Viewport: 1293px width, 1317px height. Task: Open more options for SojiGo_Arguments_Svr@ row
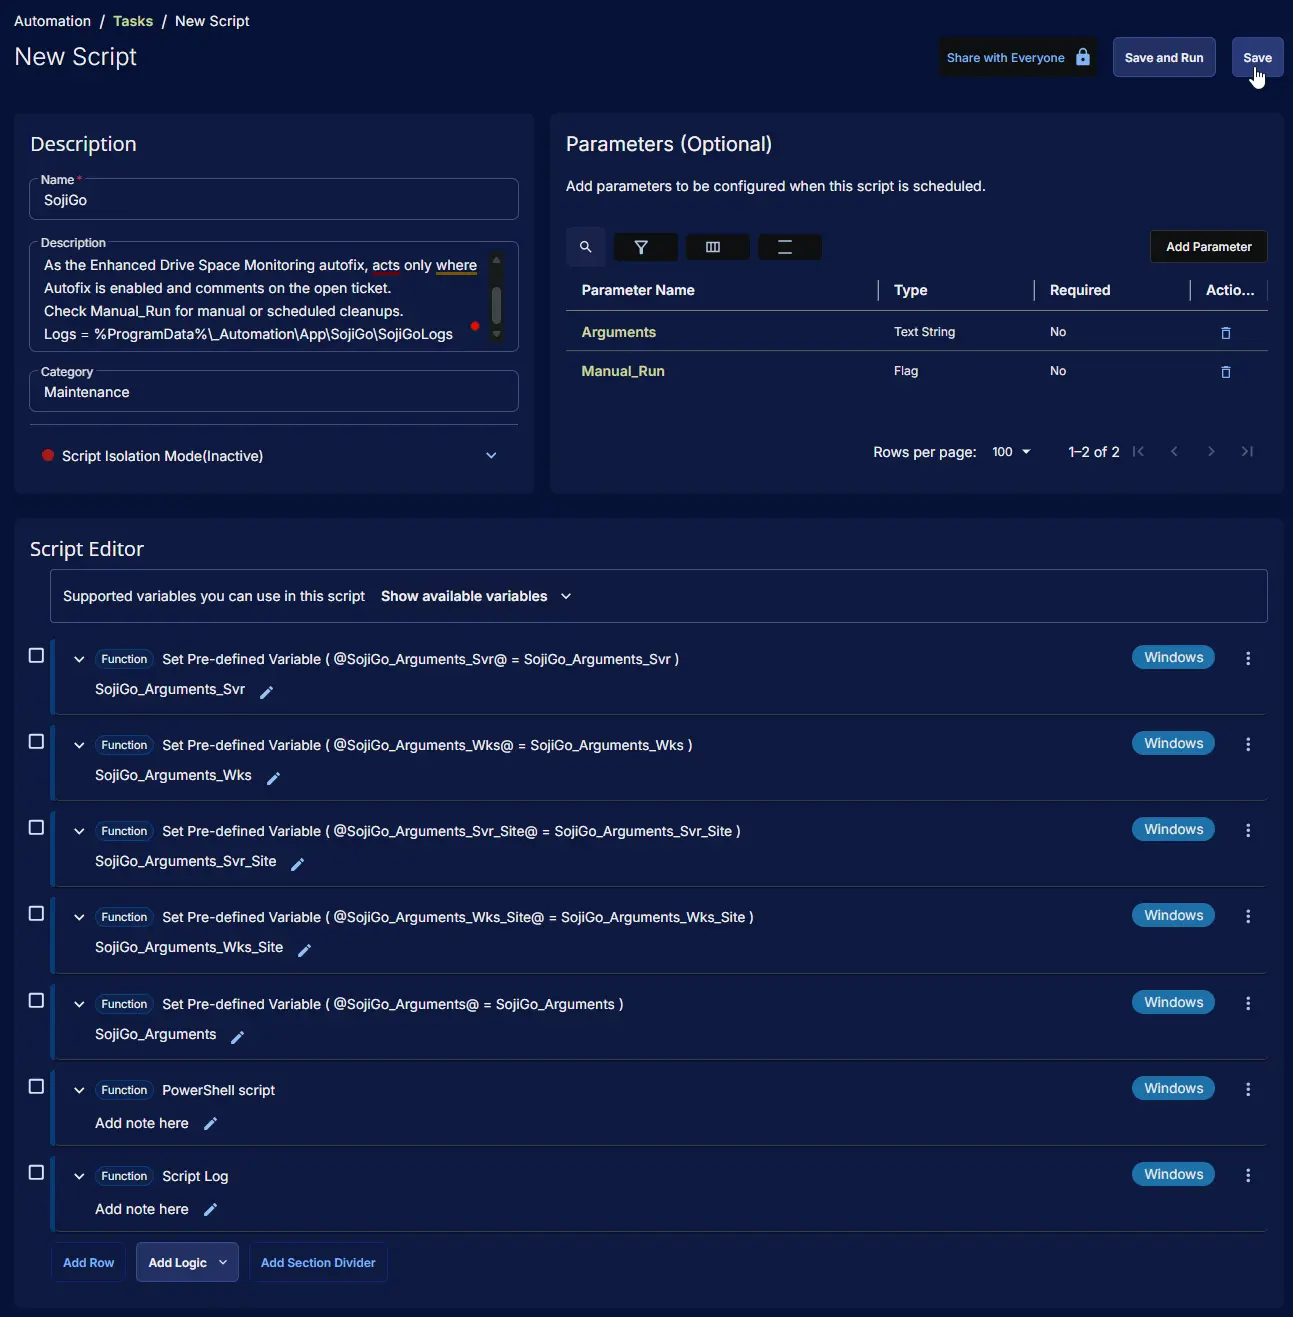click(x=1248, y=658)
